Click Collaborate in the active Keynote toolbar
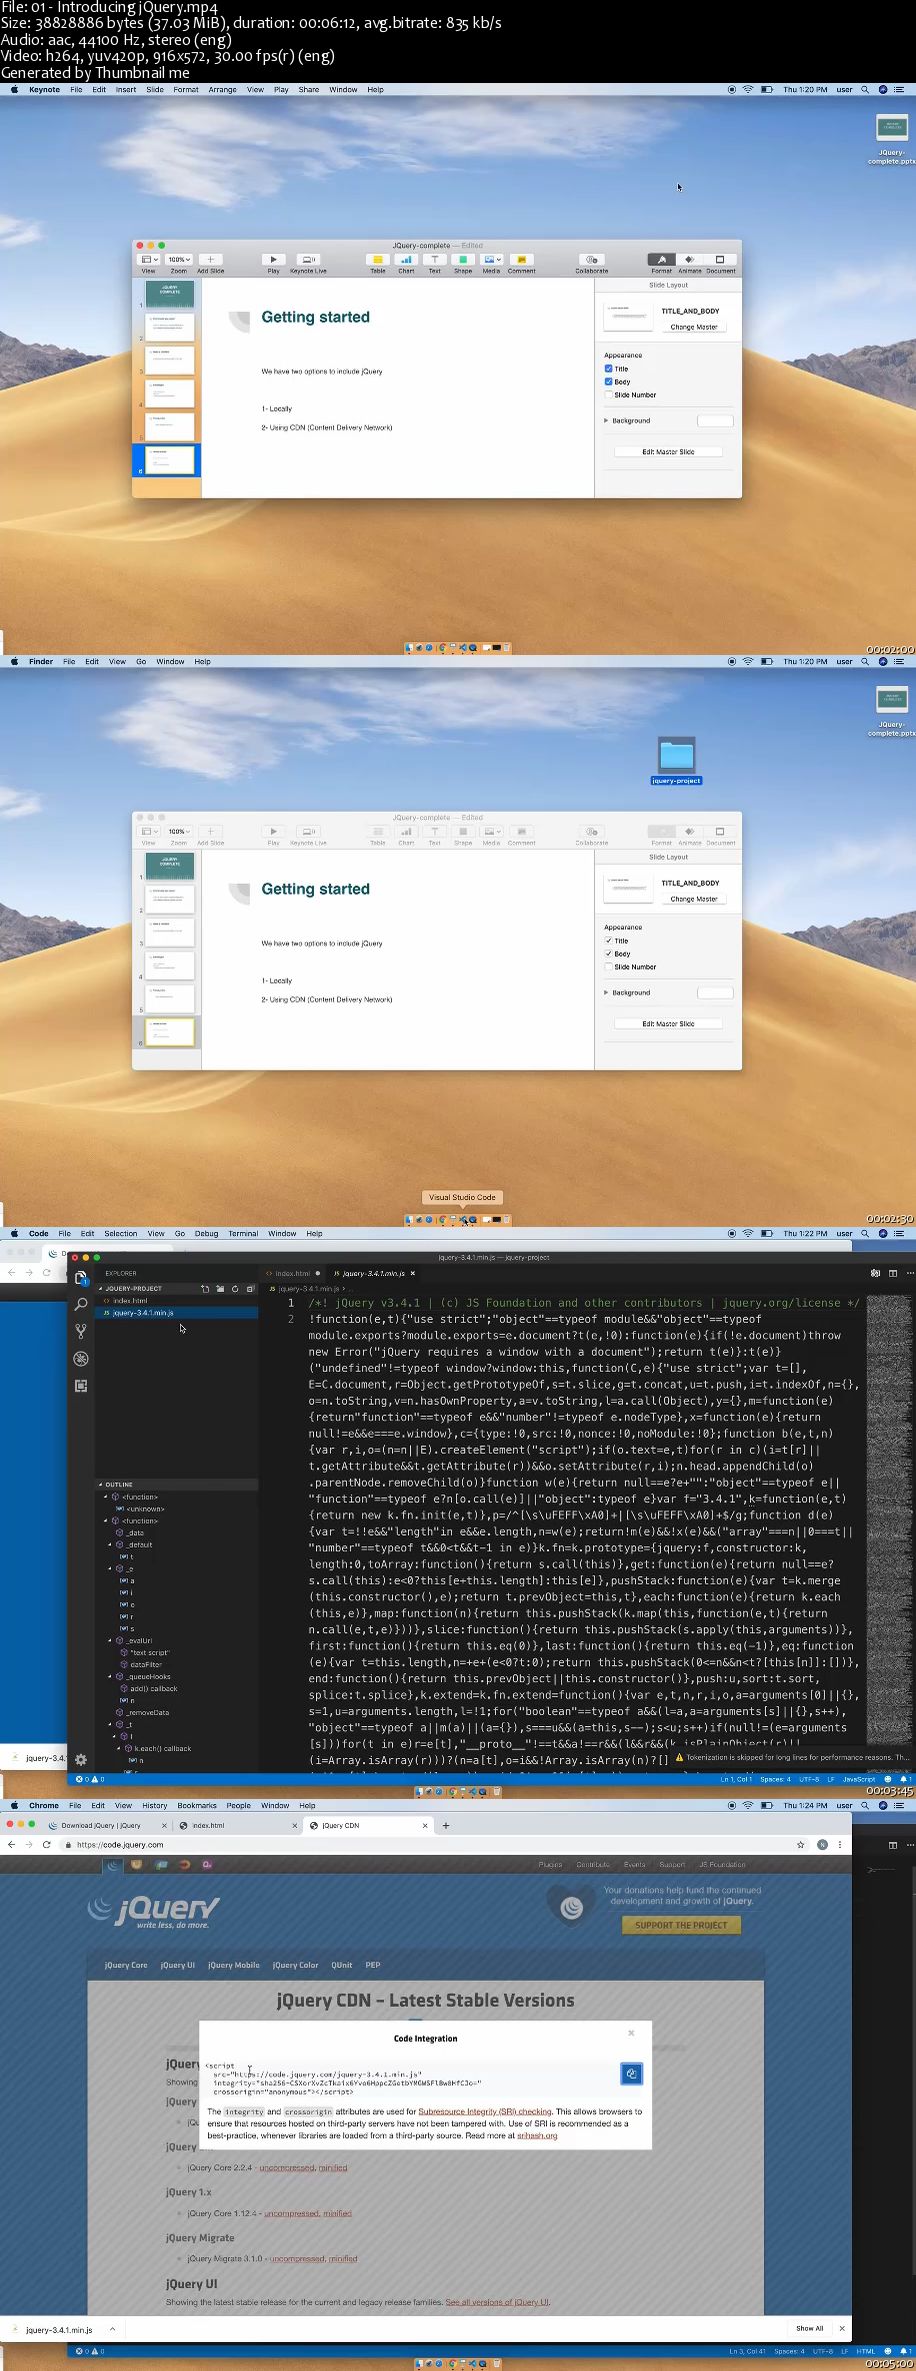The image size is (916, 2371). tap(591, 260)
